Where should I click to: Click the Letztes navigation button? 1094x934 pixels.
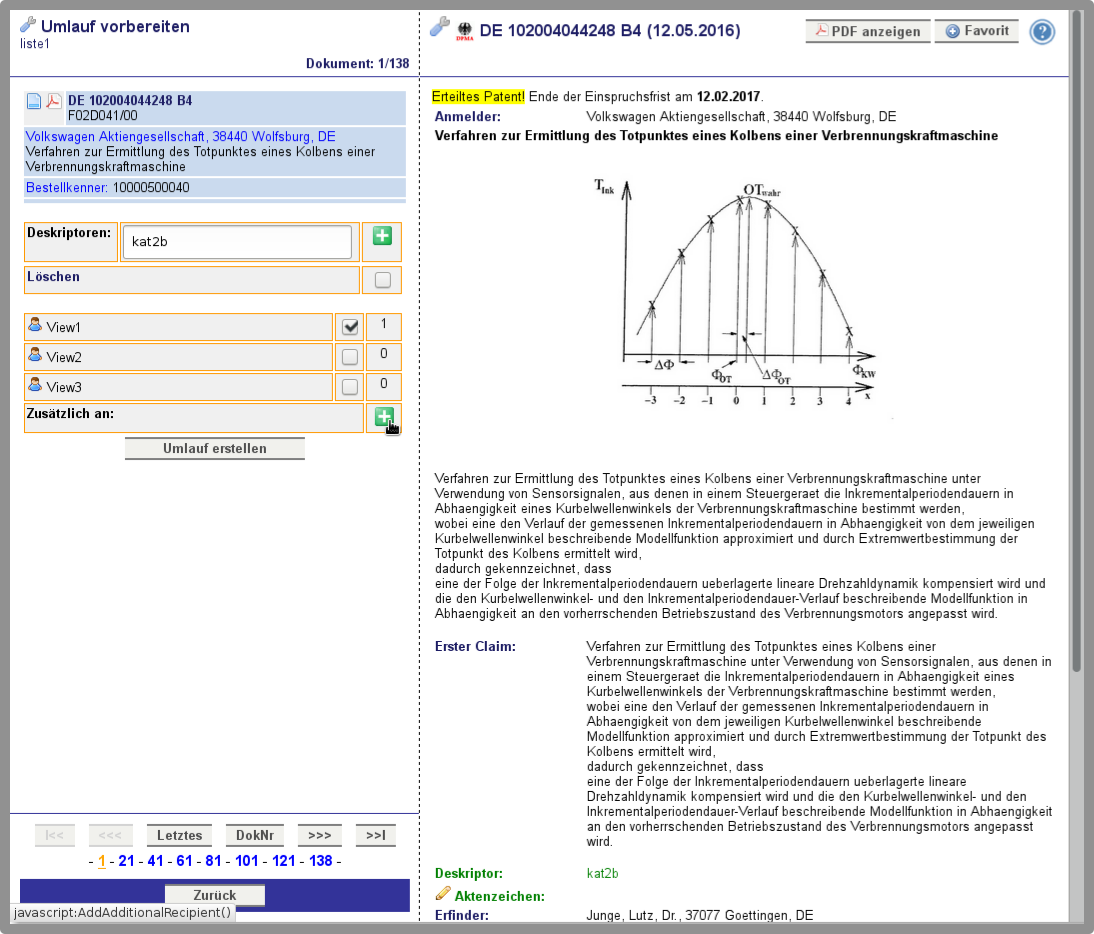pyautogui.click(x=179, y=836)
